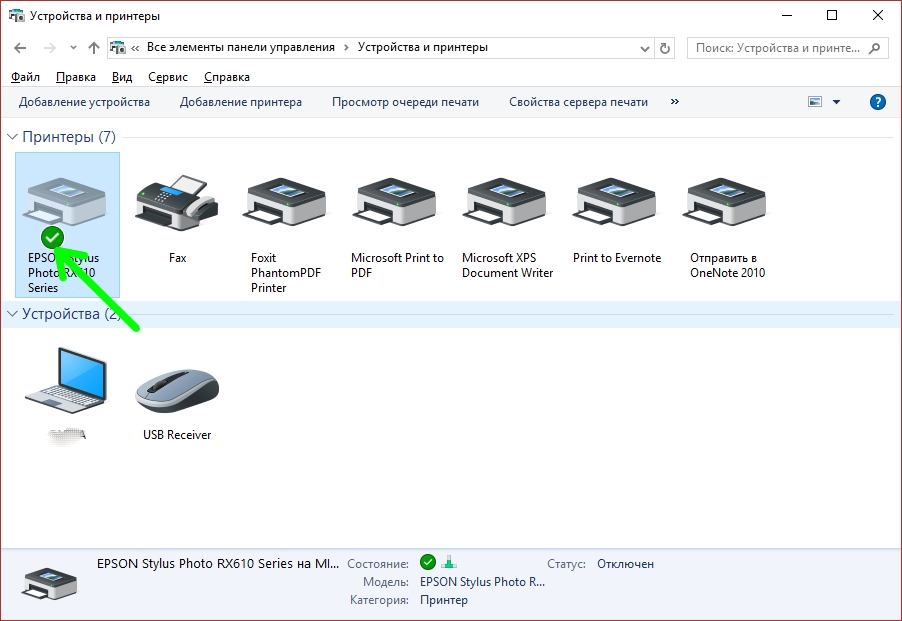Open the Вид menu
Screen dimensions: 902x621
click(x=122, y=77)
